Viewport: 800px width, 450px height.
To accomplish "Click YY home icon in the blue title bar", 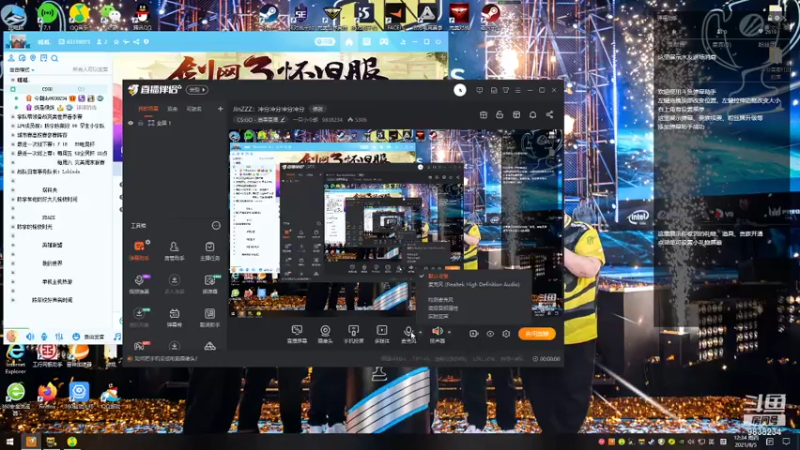I will pos(349,42).
